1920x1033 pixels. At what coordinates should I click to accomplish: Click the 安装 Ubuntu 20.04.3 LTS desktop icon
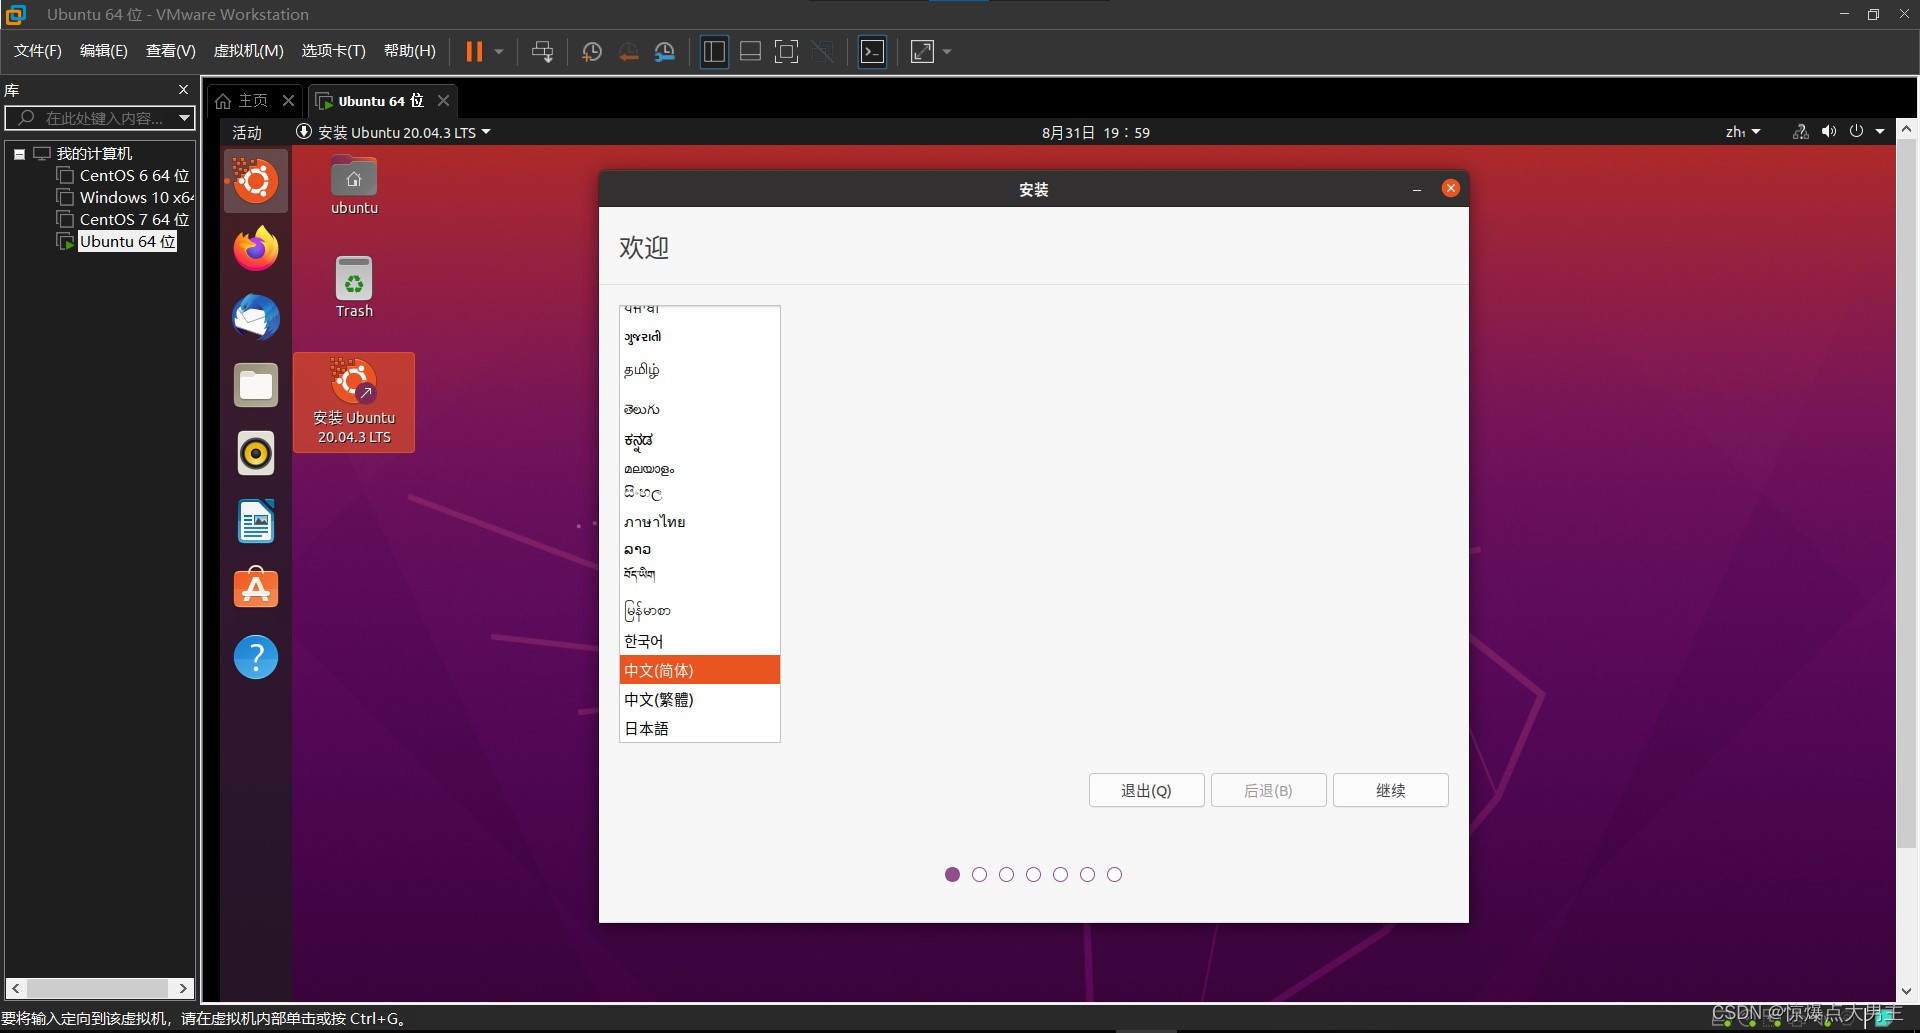click(354, 402)
